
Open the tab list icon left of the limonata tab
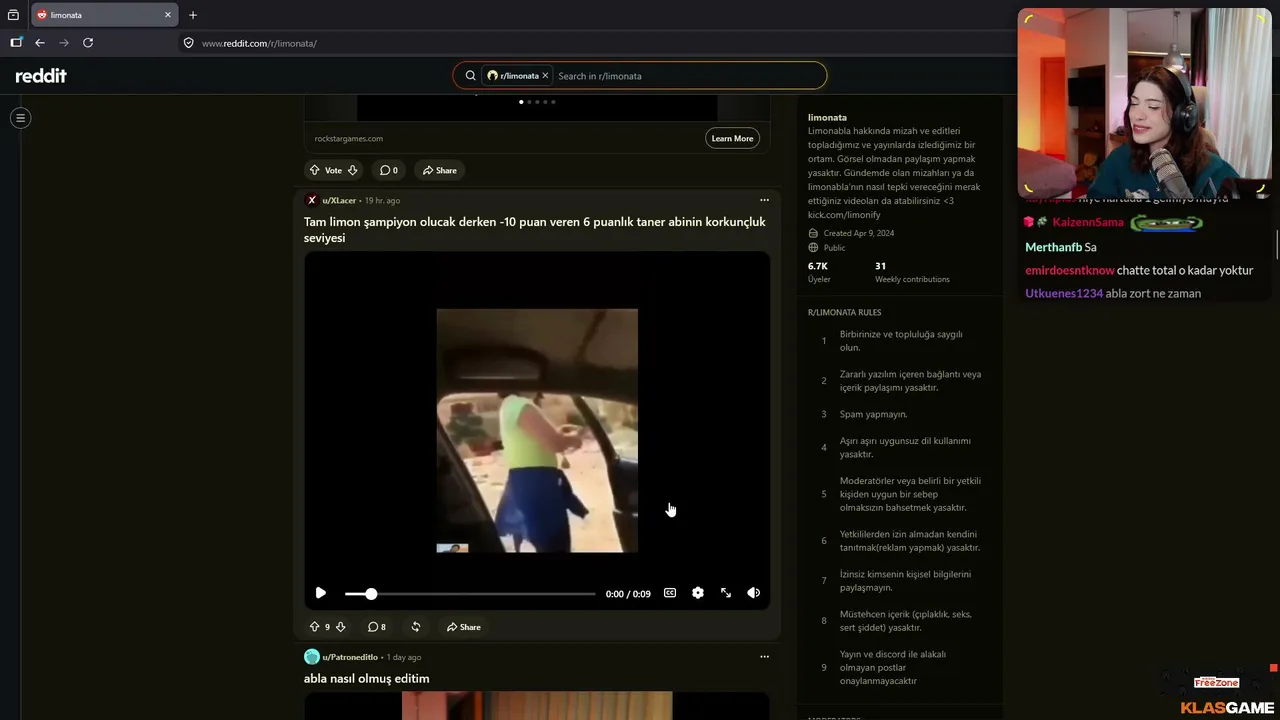[x=13, y=15]
